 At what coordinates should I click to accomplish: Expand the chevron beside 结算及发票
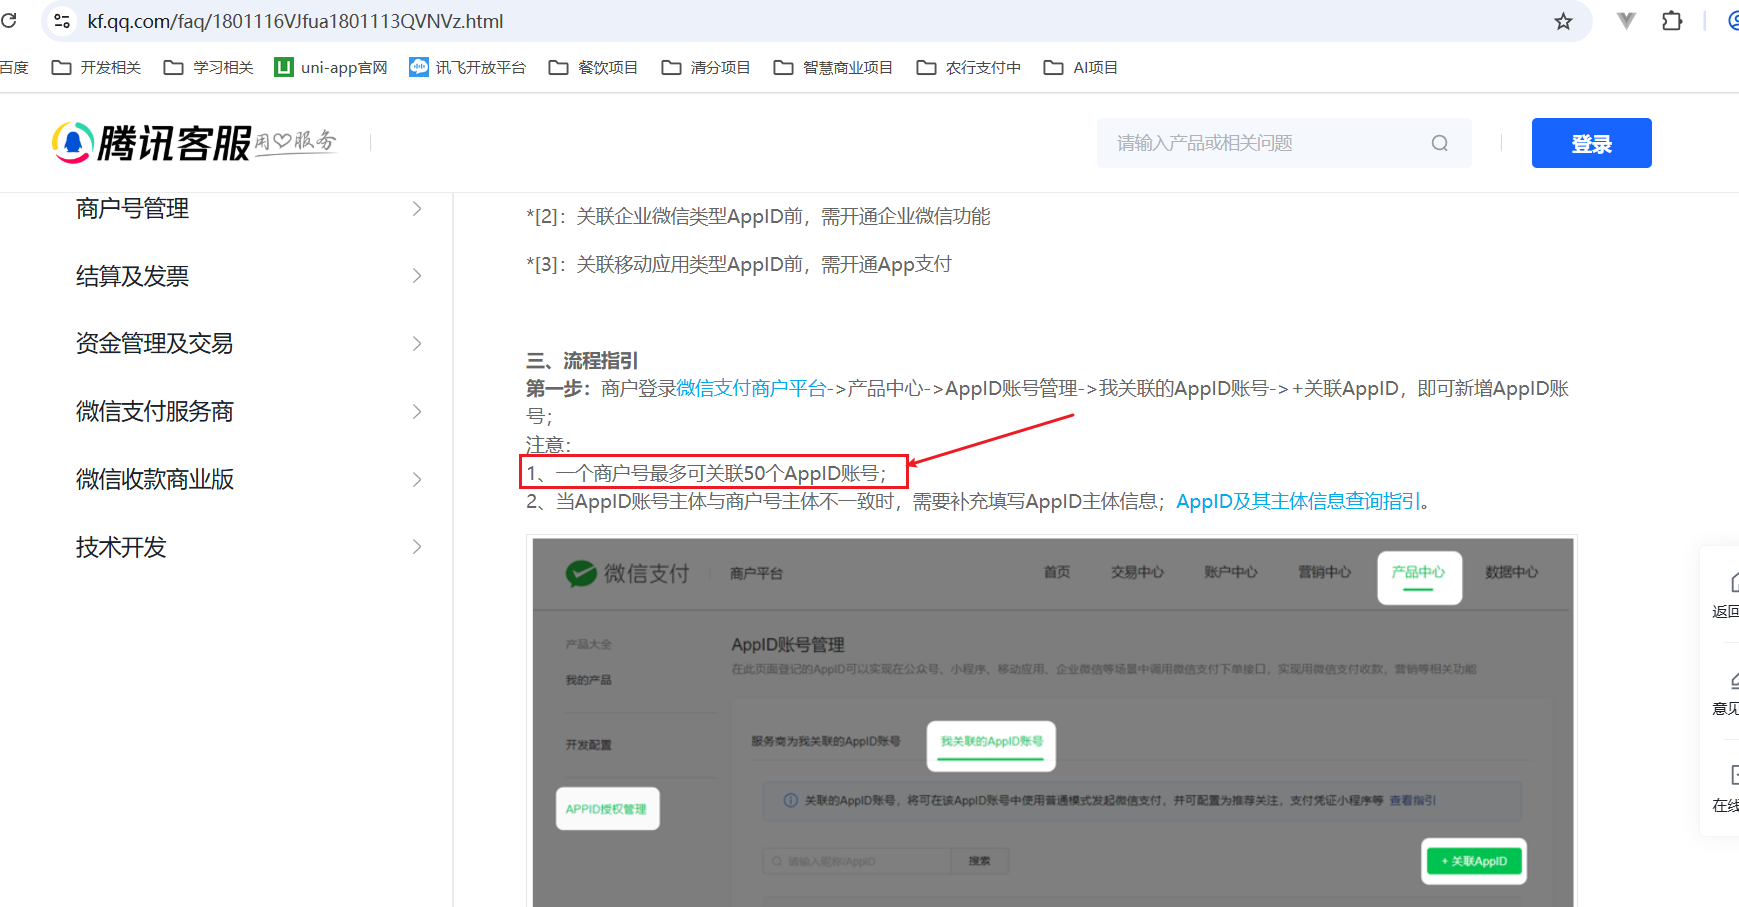pyautogui.click(x=417, y=276)
